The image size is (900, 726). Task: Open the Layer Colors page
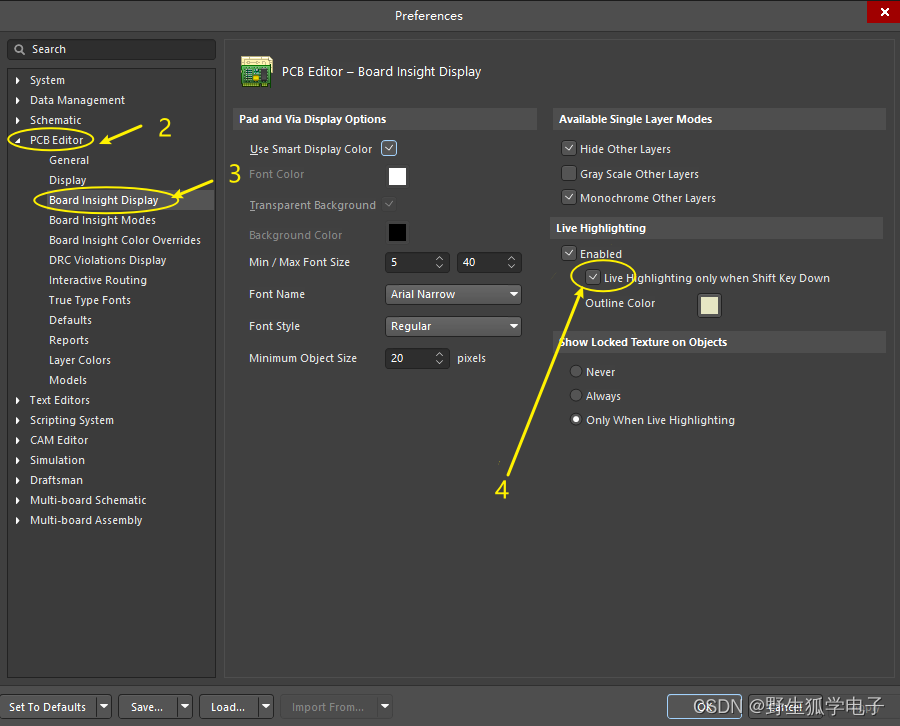click(80, 360)
